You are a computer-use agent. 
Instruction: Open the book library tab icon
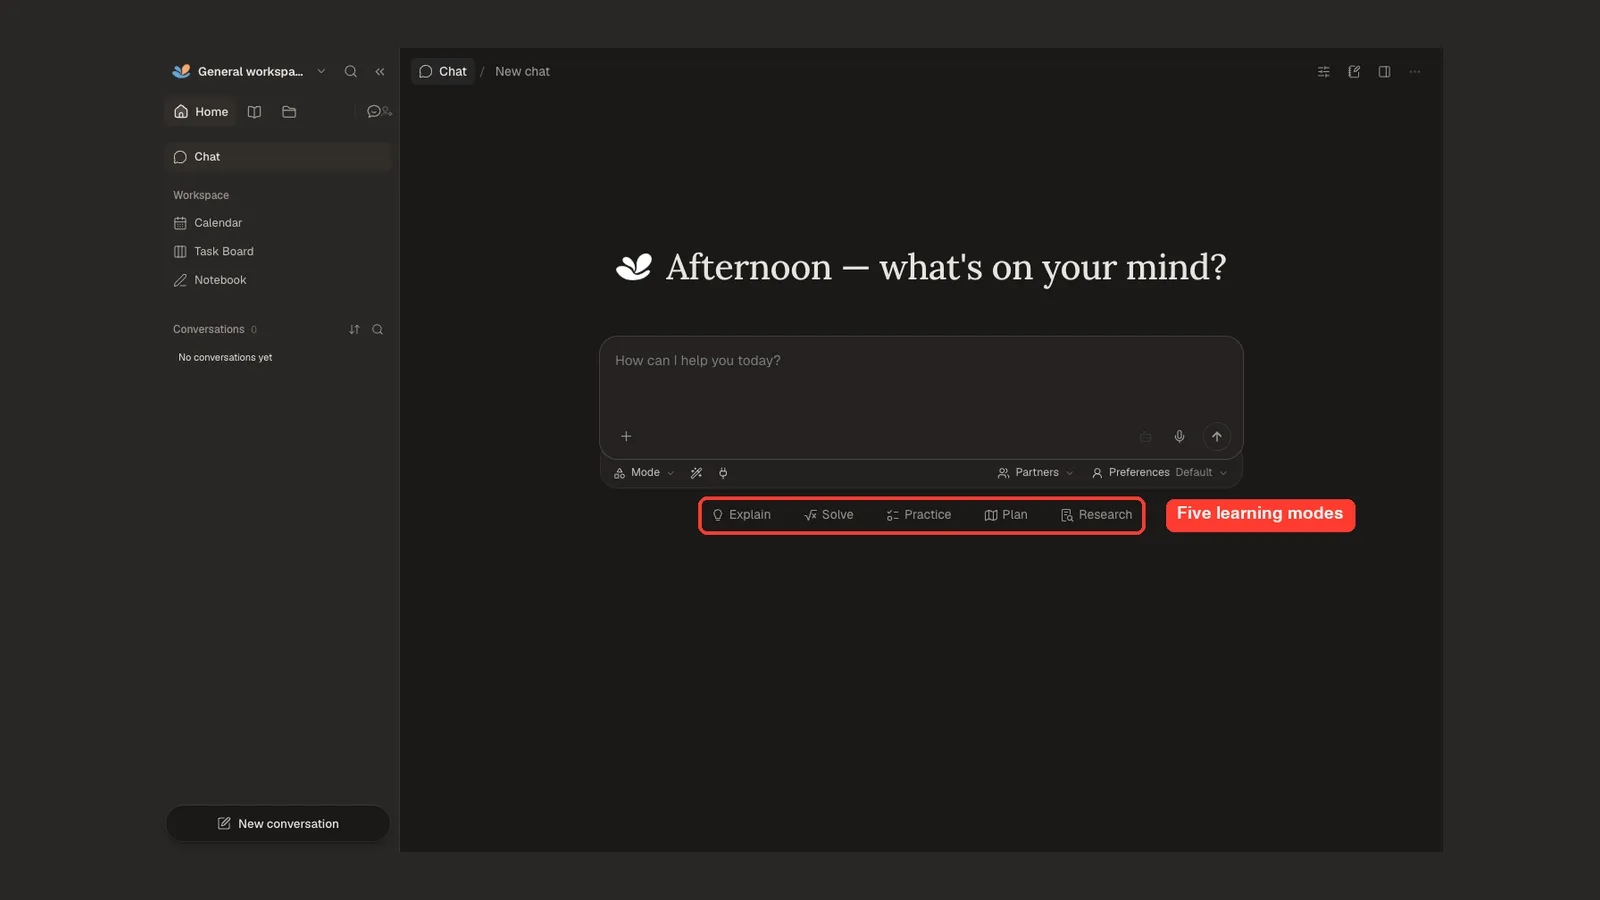click(x=255, y=112)
